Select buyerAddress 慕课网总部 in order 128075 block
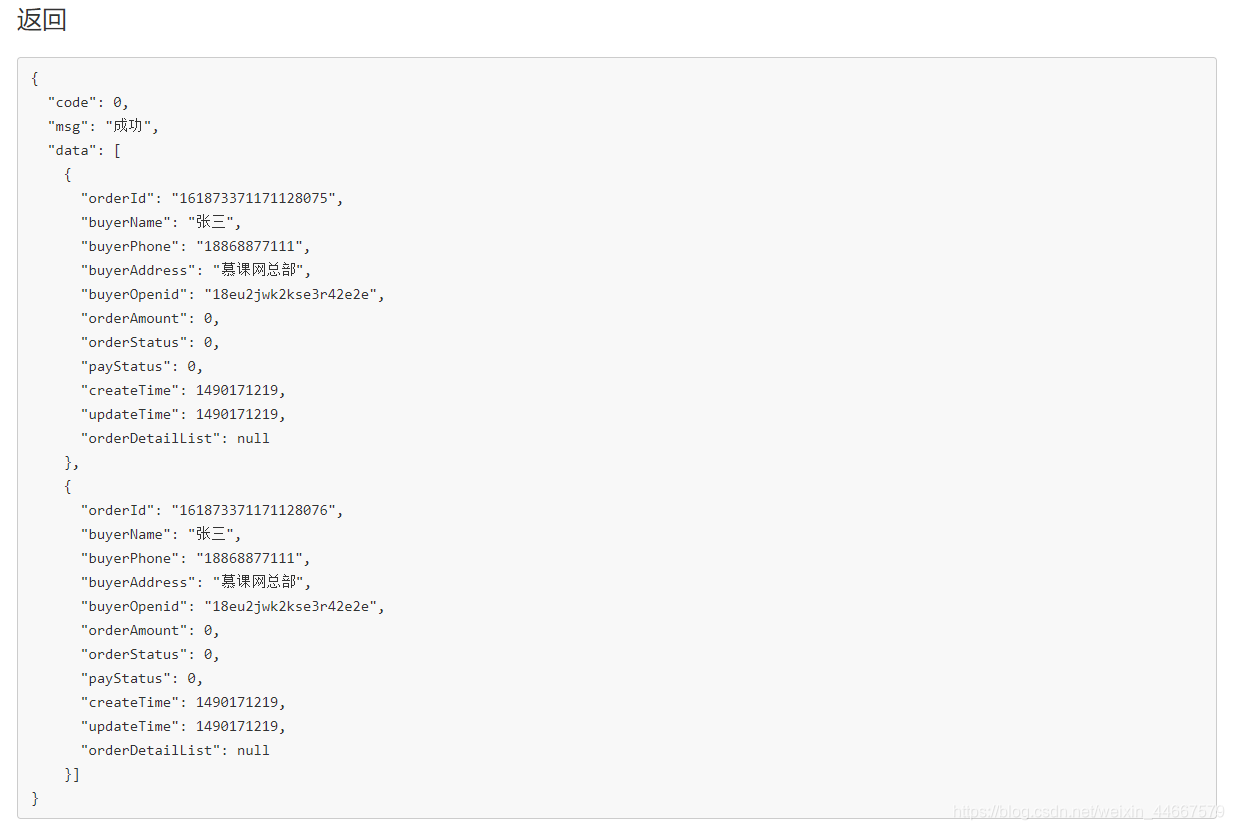This screenshot has width=1234, height=830. point(196,270)
